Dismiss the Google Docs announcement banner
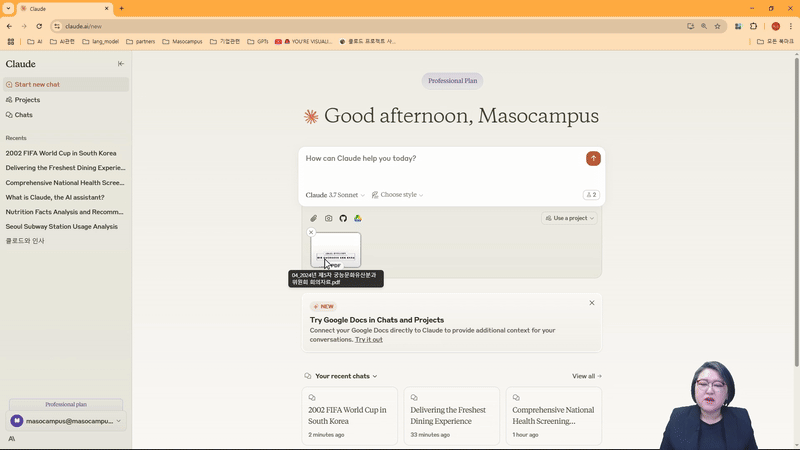Image resolution: width=800 pixels, height=450 pixels. click(x=591, y=303)
